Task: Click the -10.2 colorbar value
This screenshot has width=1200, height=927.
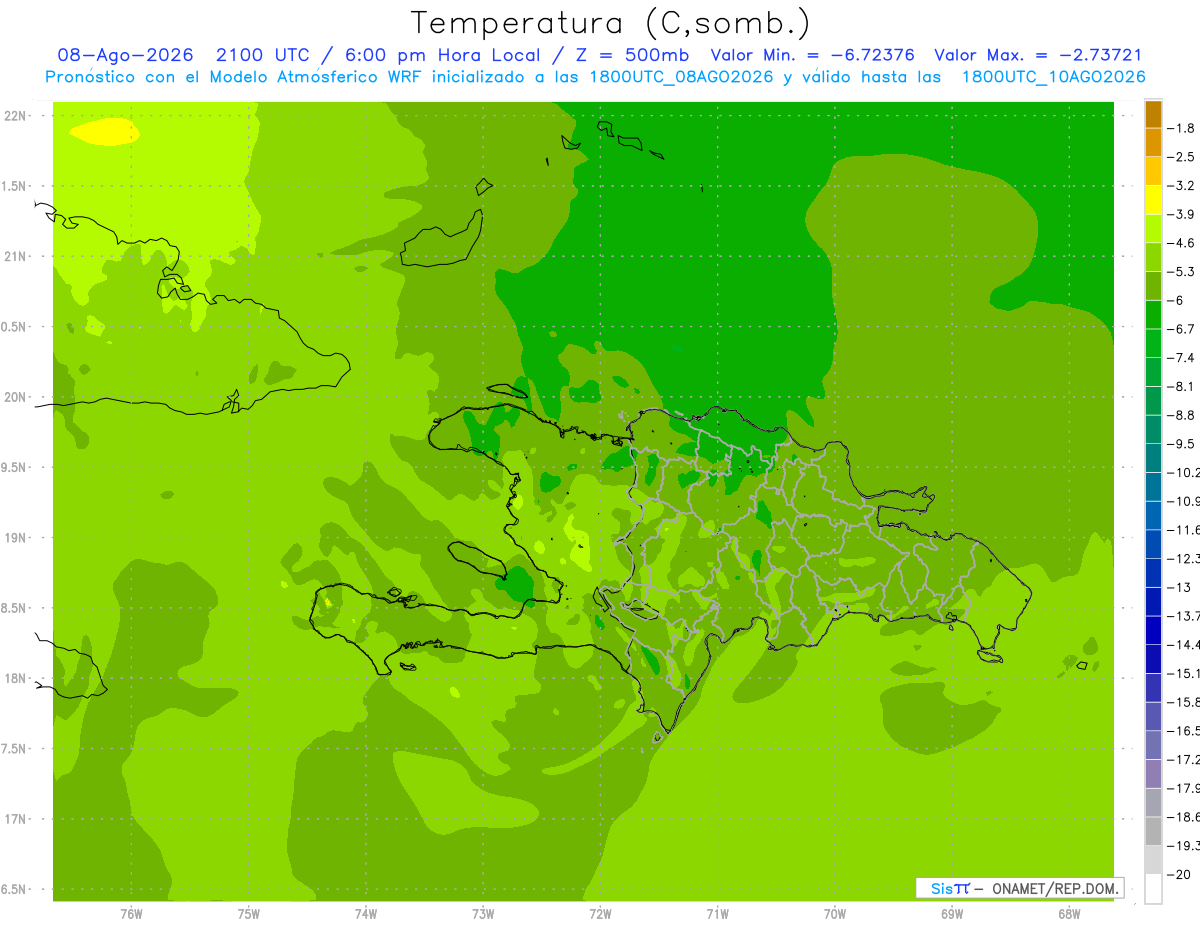Action: [x=1184, y=472]
